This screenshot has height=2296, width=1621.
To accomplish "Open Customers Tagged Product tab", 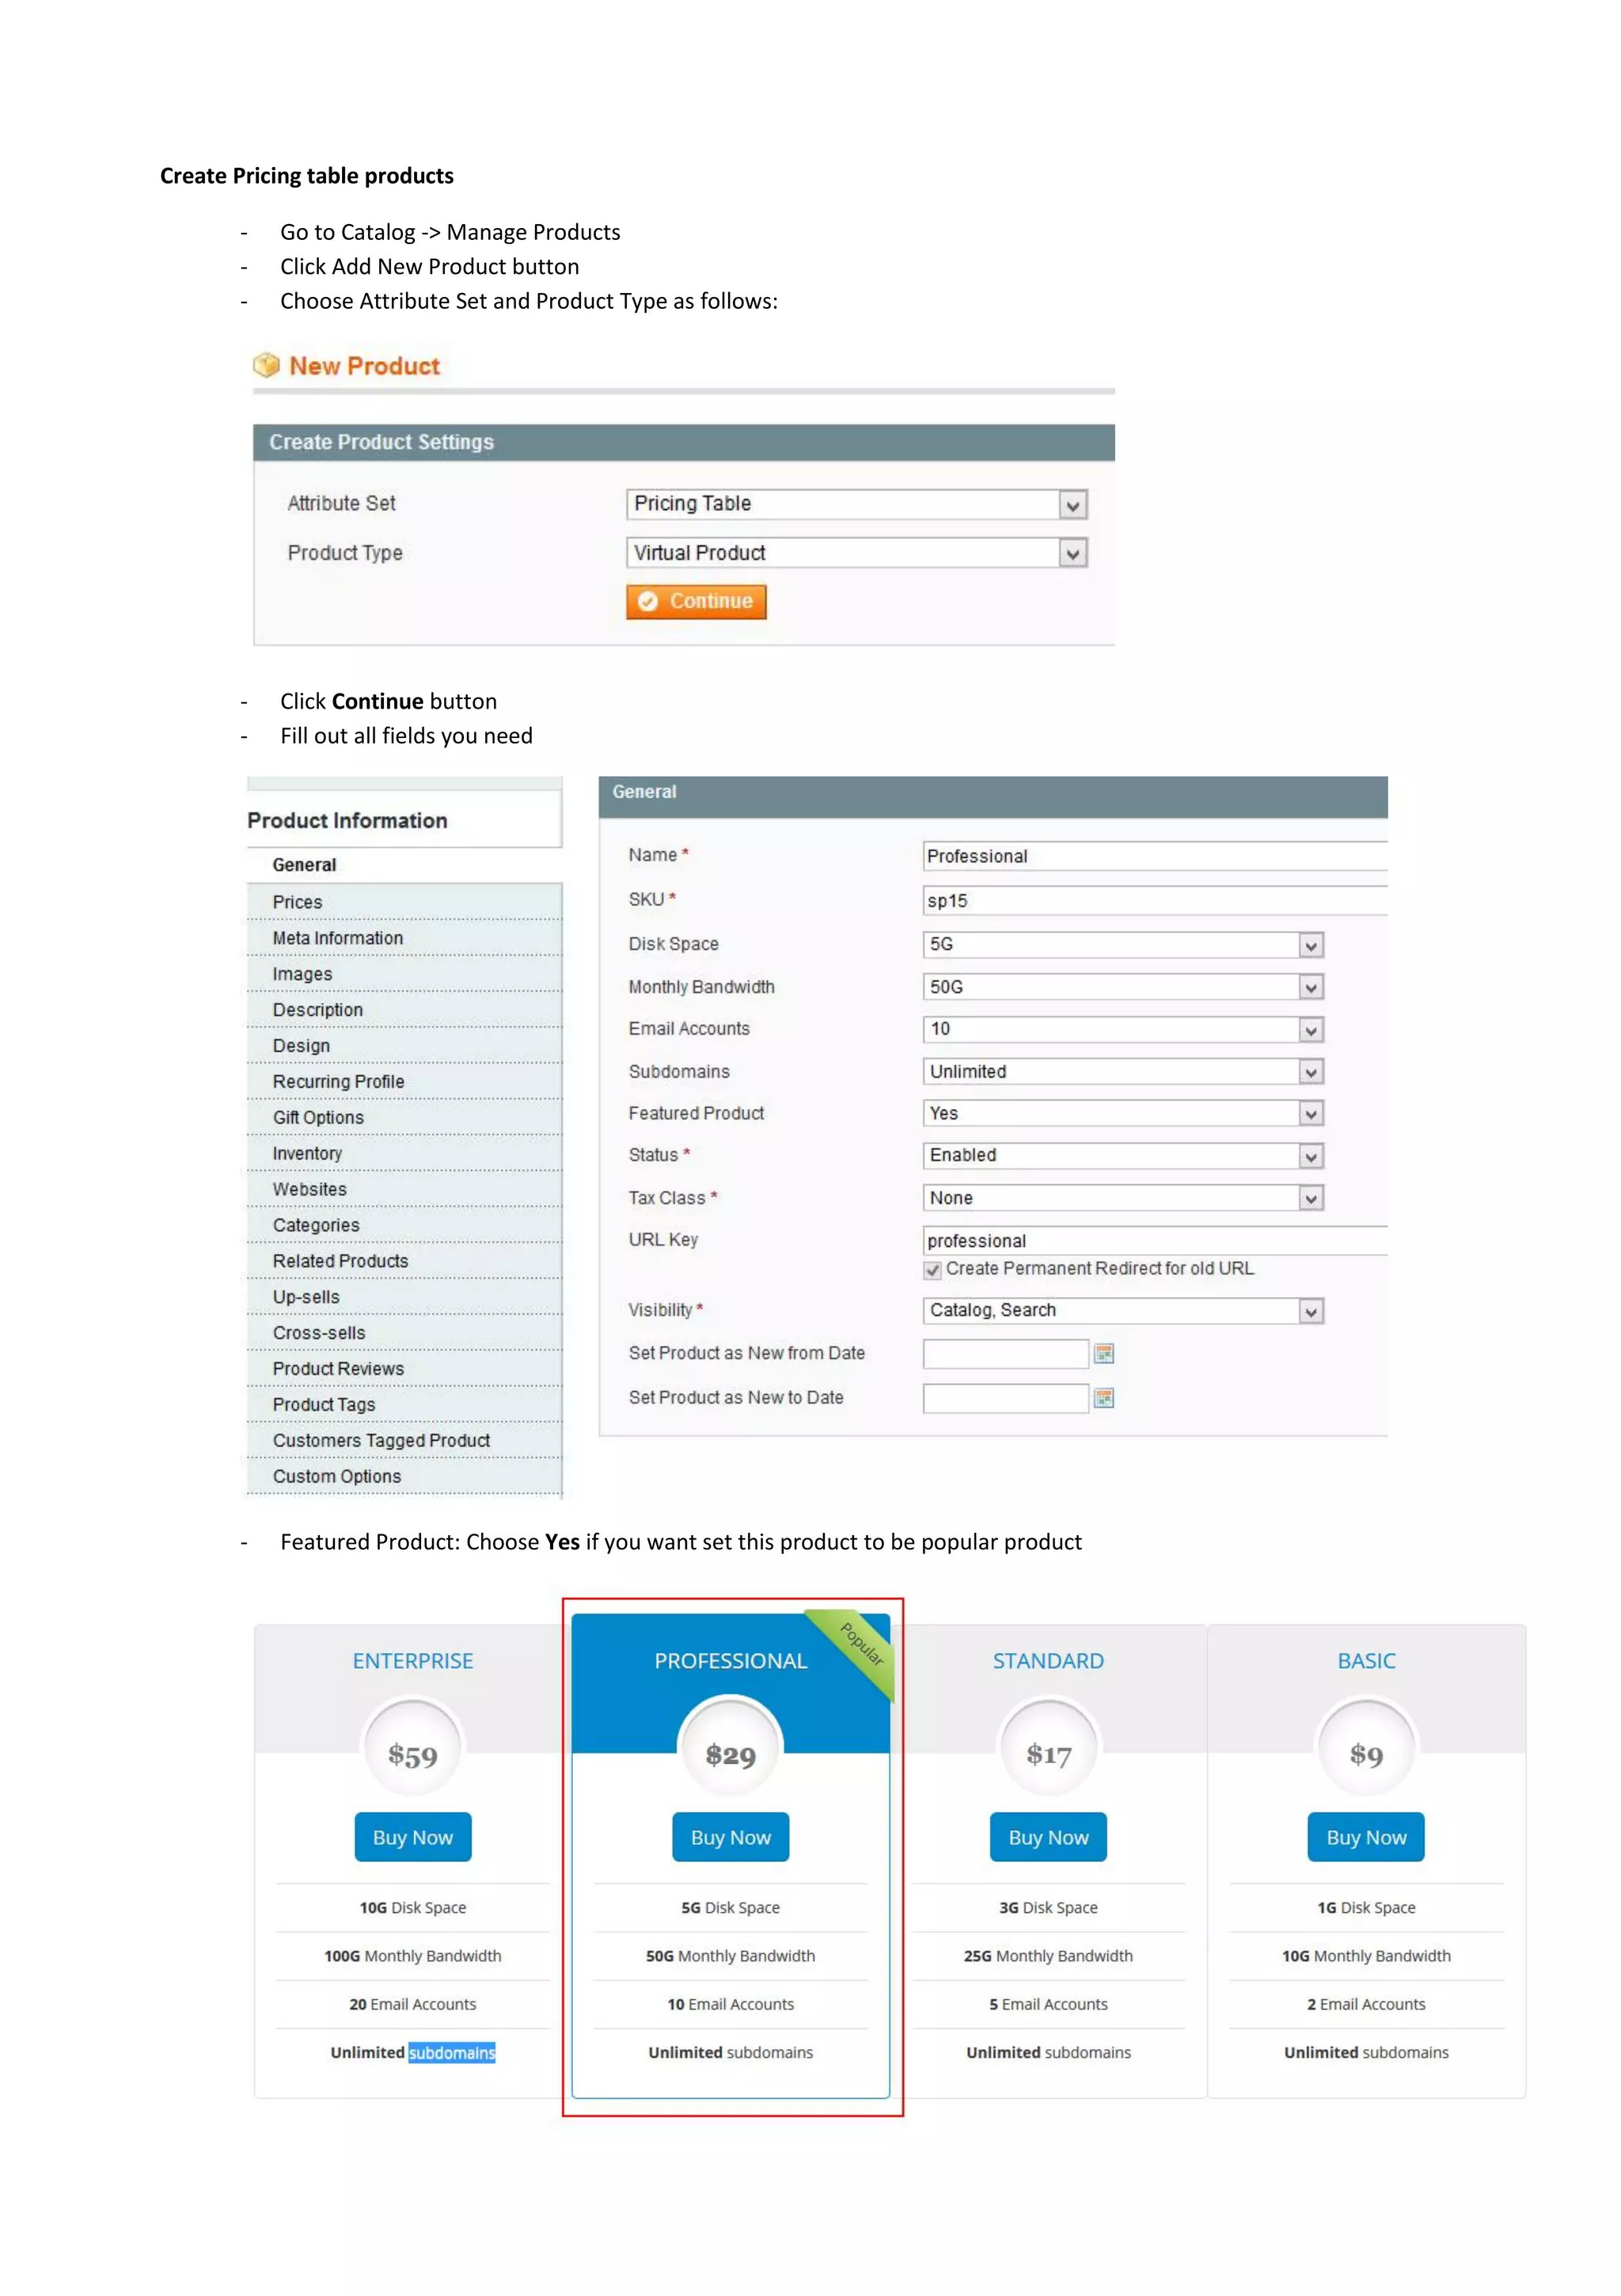I will point(404,1441).
